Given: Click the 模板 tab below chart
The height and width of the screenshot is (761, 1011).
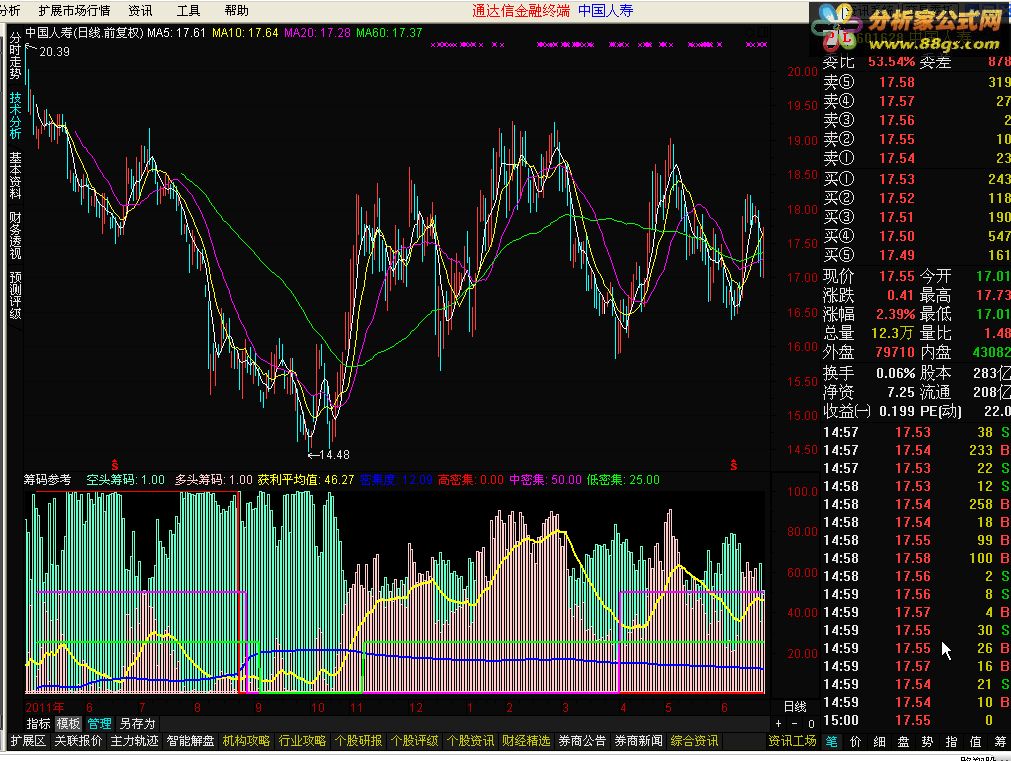Looking at the screenshot, I should pos(68,724).
